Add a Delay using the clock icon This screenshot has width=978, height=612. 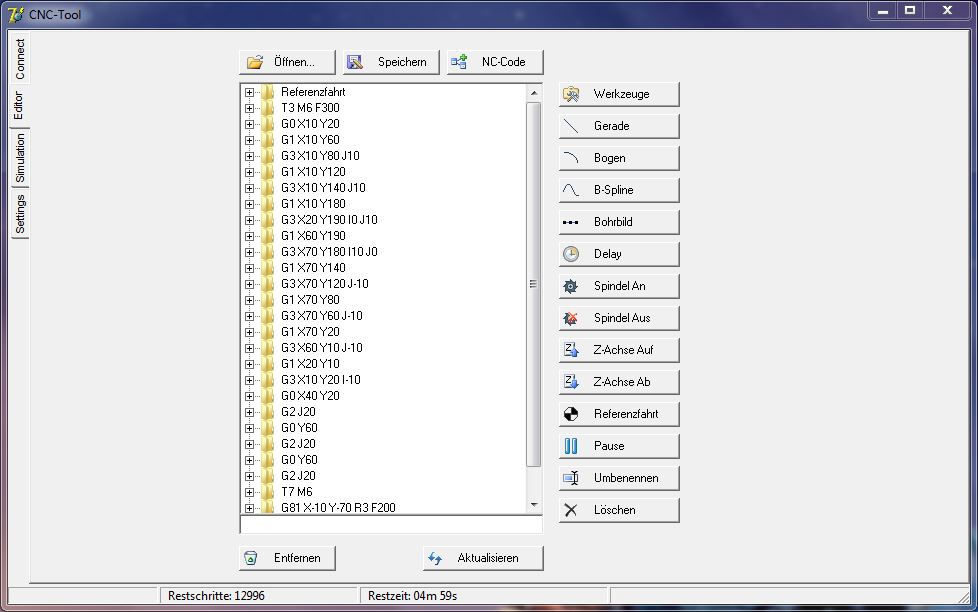click(571, 254)
